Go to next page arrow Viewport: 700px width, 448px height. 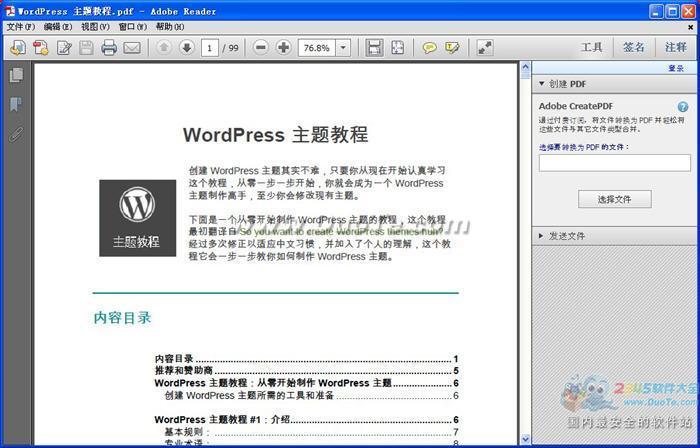pyautogui.click(x=187, y=47)
